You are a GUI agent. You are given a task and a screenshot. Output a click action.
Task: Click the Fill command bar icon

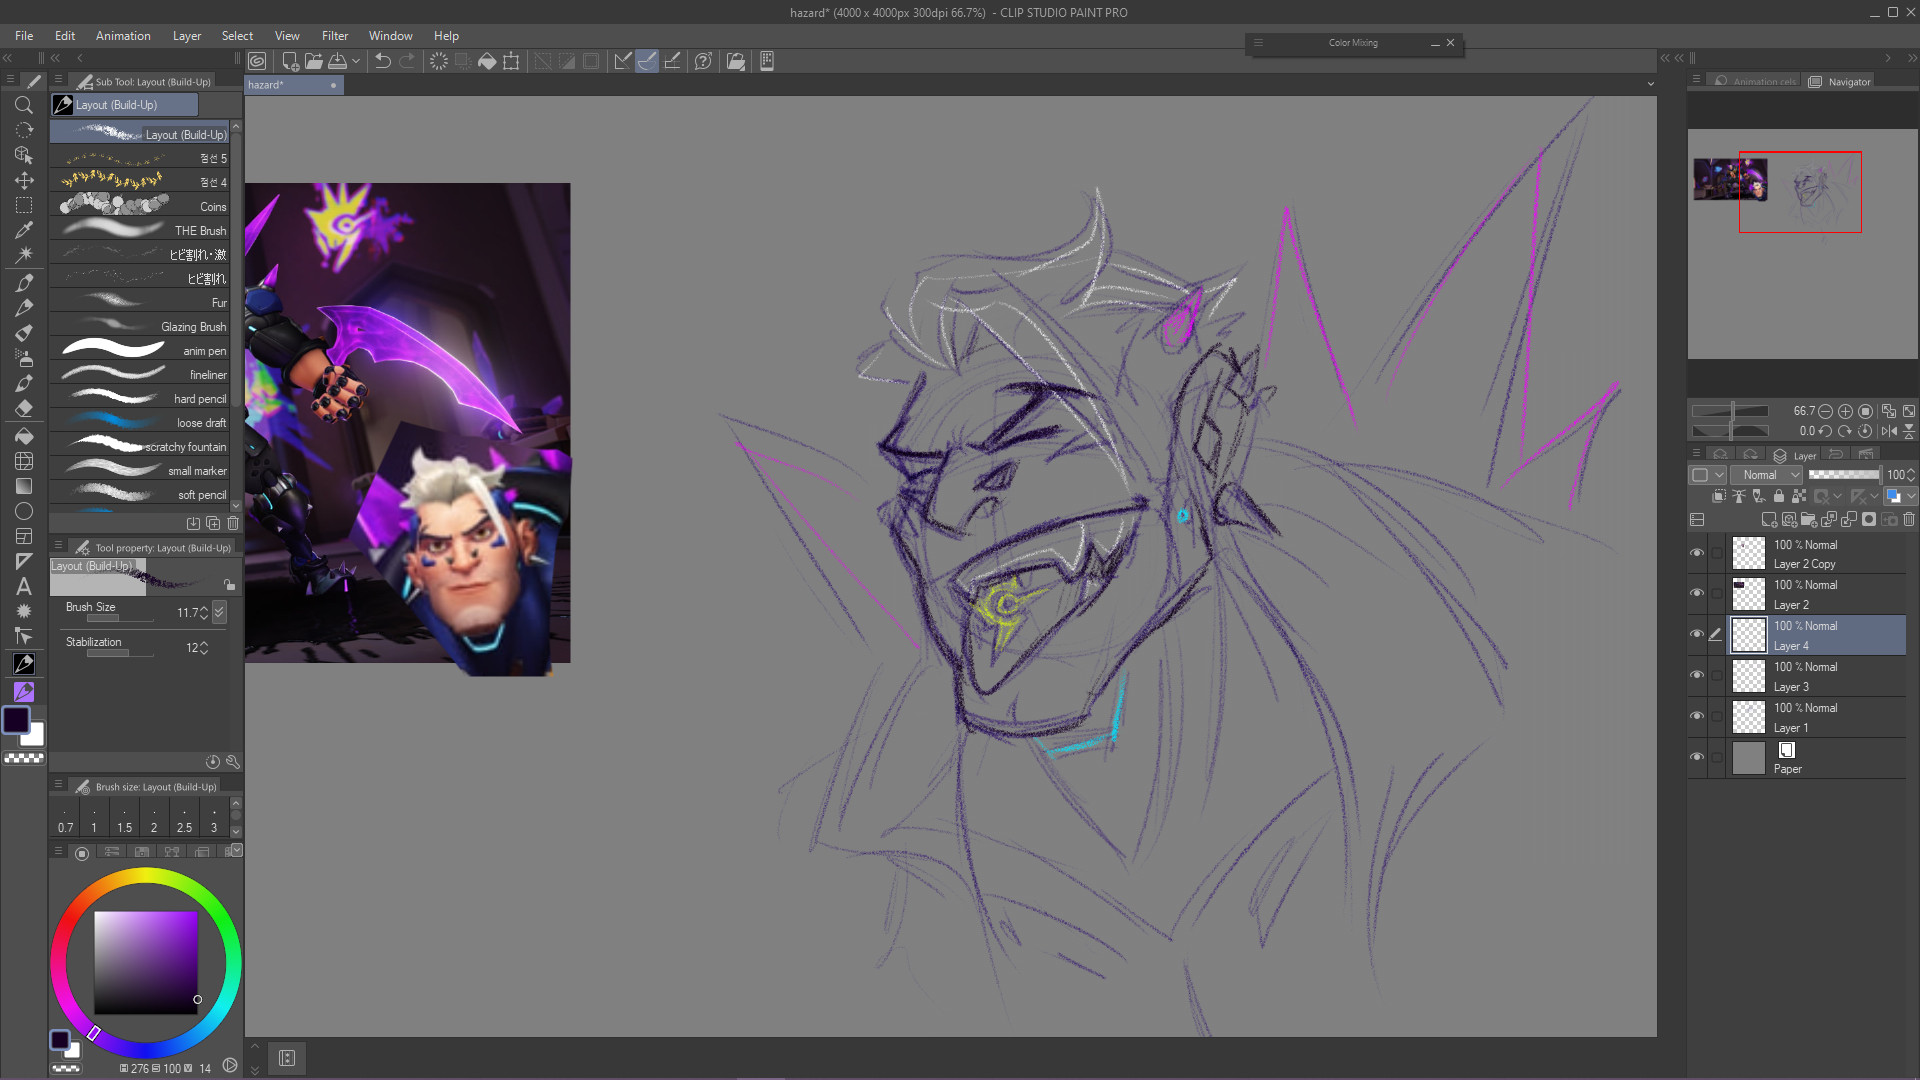point(487,61)
